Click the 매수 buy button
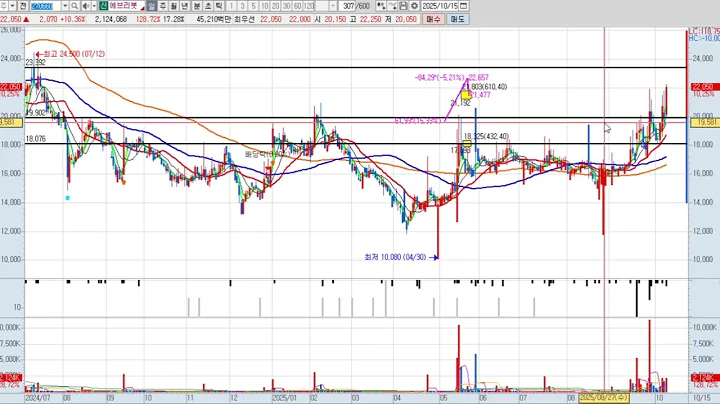The image size is (720, 404). pos(433,19)
